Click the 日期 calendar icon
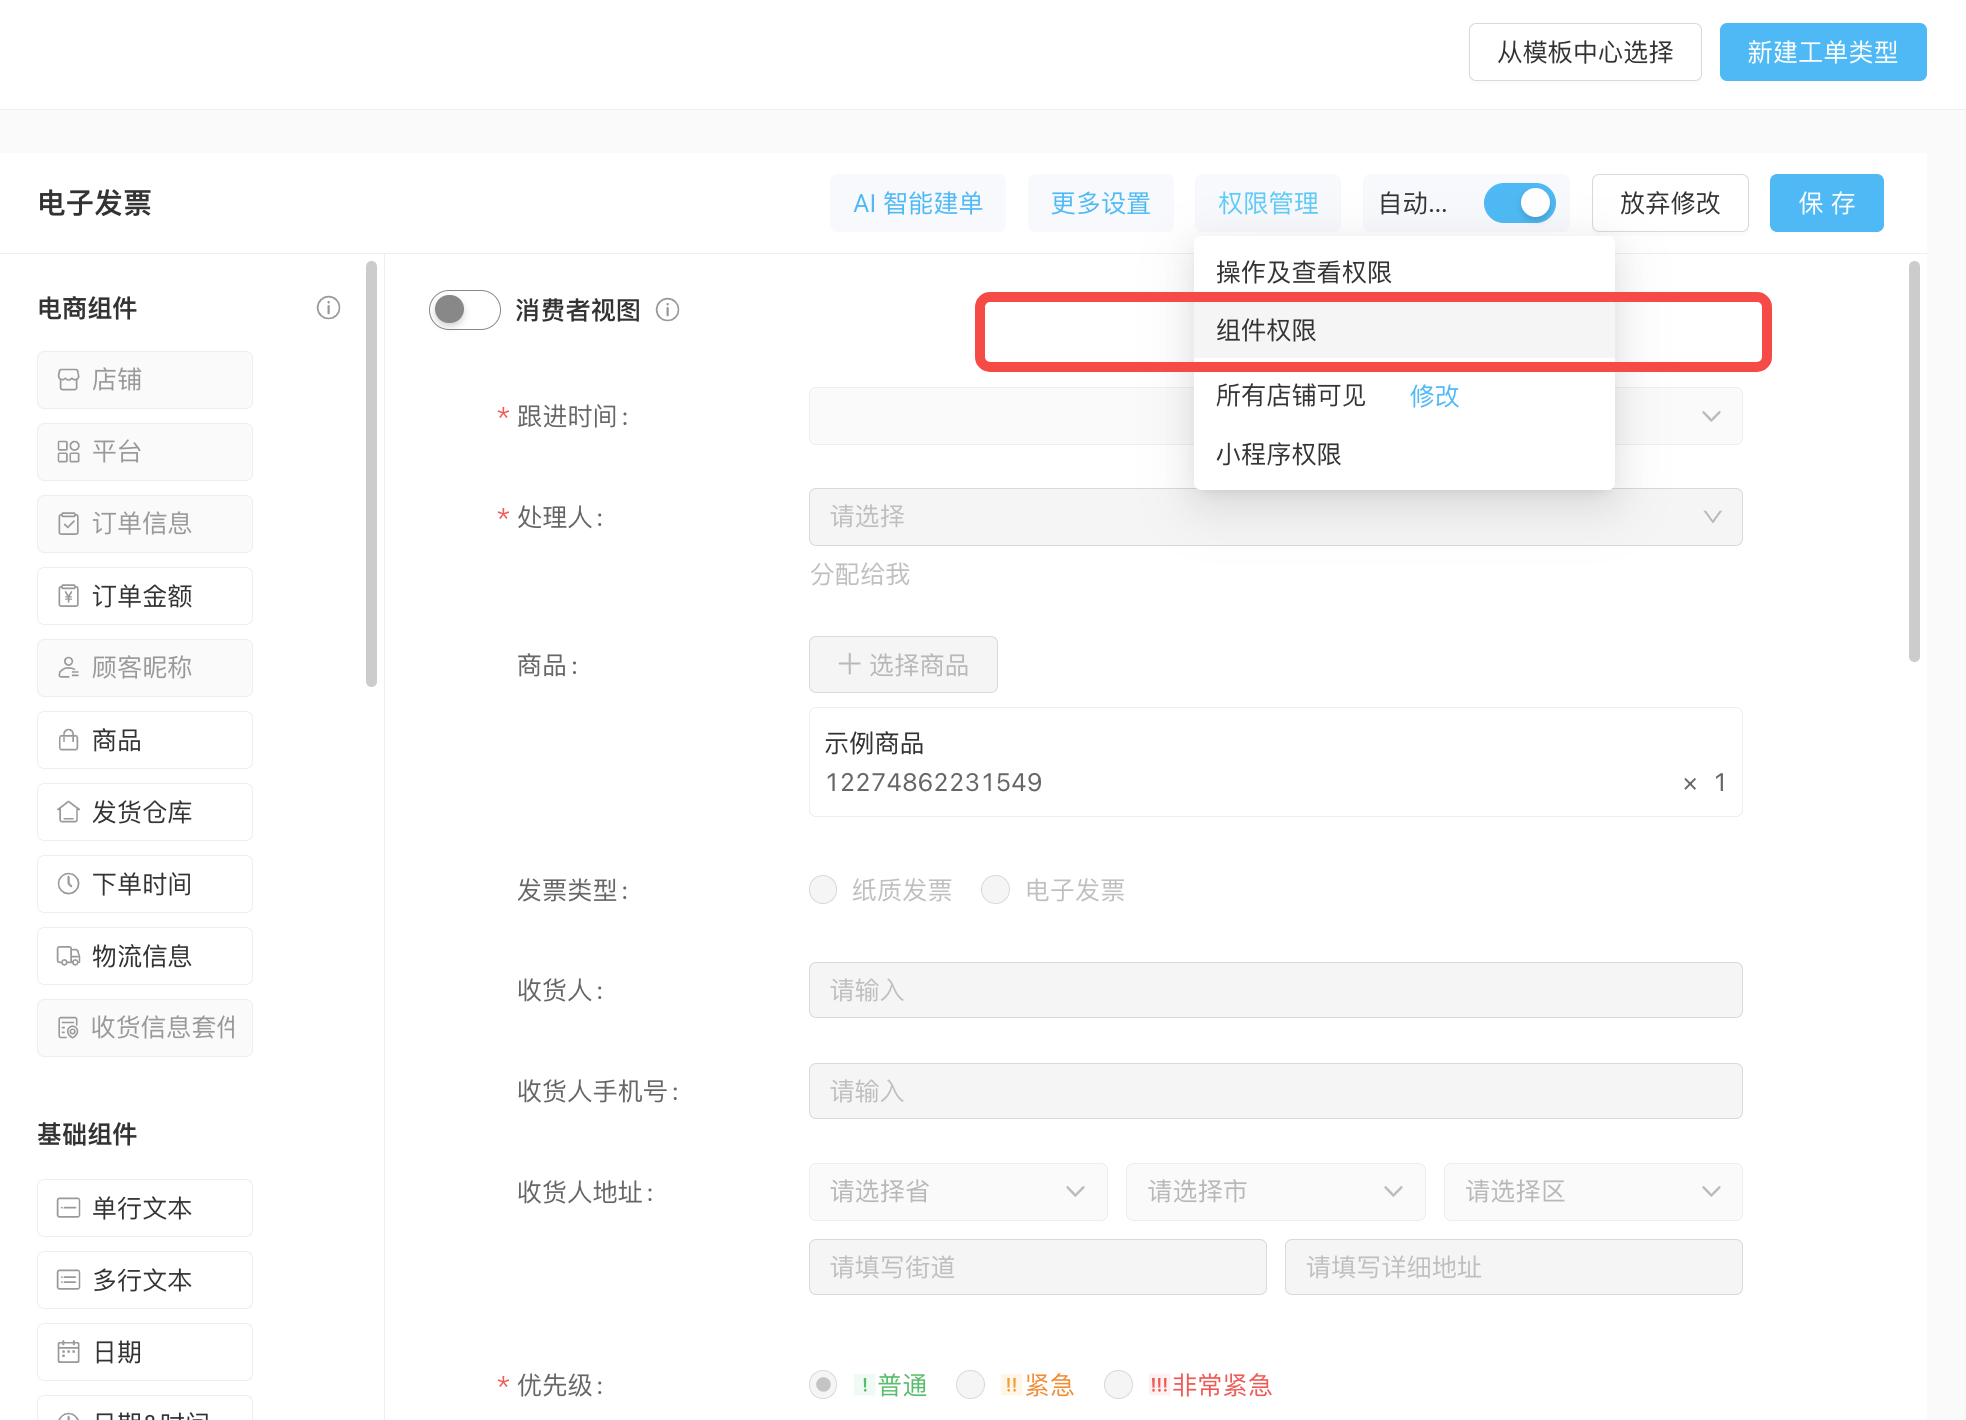This screenshot has width=1966, height=1420. [68, 1352]
